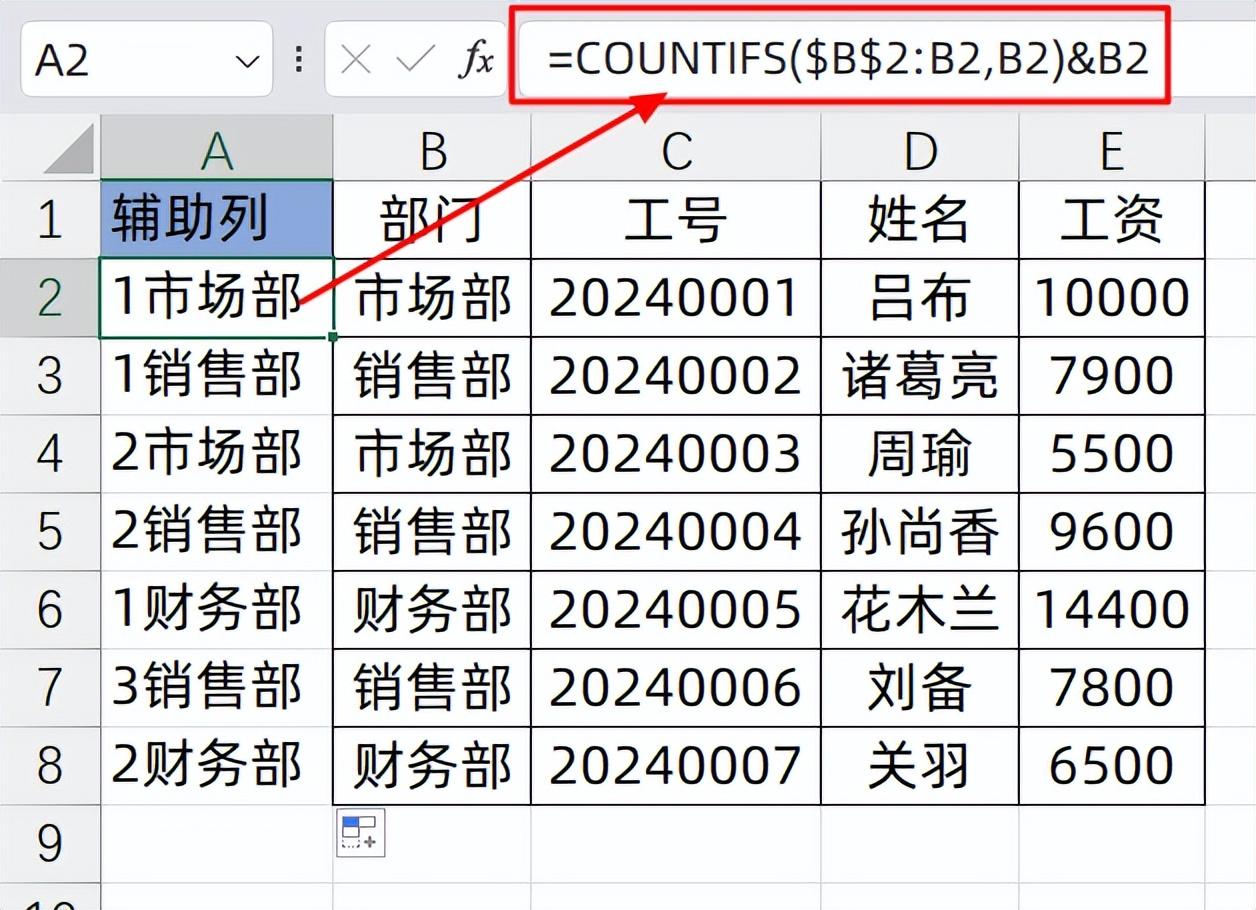1256x910 pixels.
Task: Click cell with 工号 20240002
Action: pos(675,375)
